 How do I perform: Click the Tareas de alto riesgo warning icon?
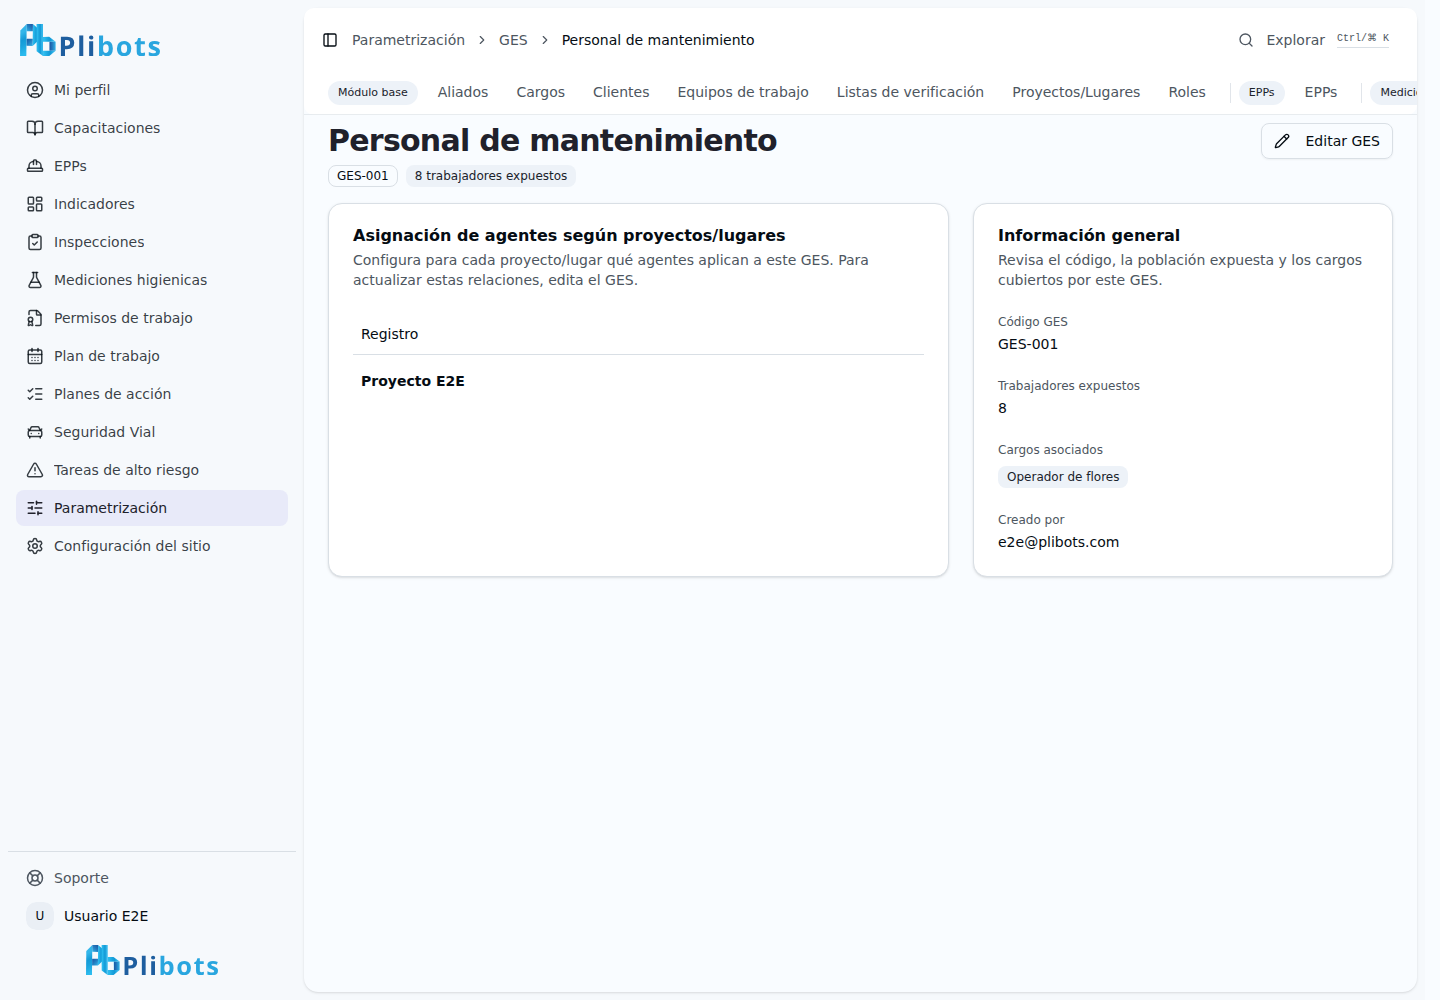(35, 470)
